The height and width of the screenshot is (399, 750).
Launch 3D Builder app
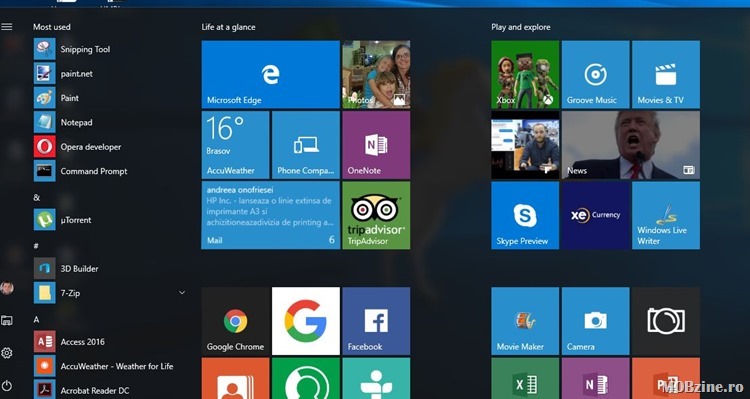pyautogui.click(x=110, y=268)
